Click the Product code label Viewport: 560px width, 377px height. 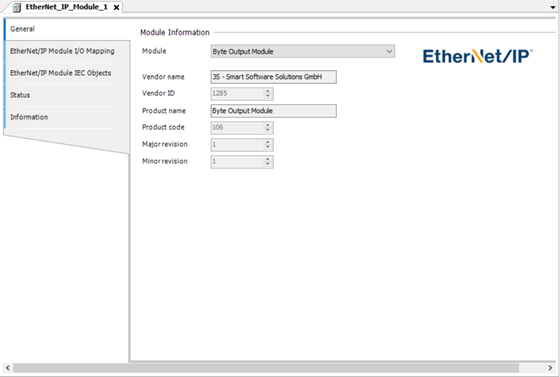pos(163,127)
